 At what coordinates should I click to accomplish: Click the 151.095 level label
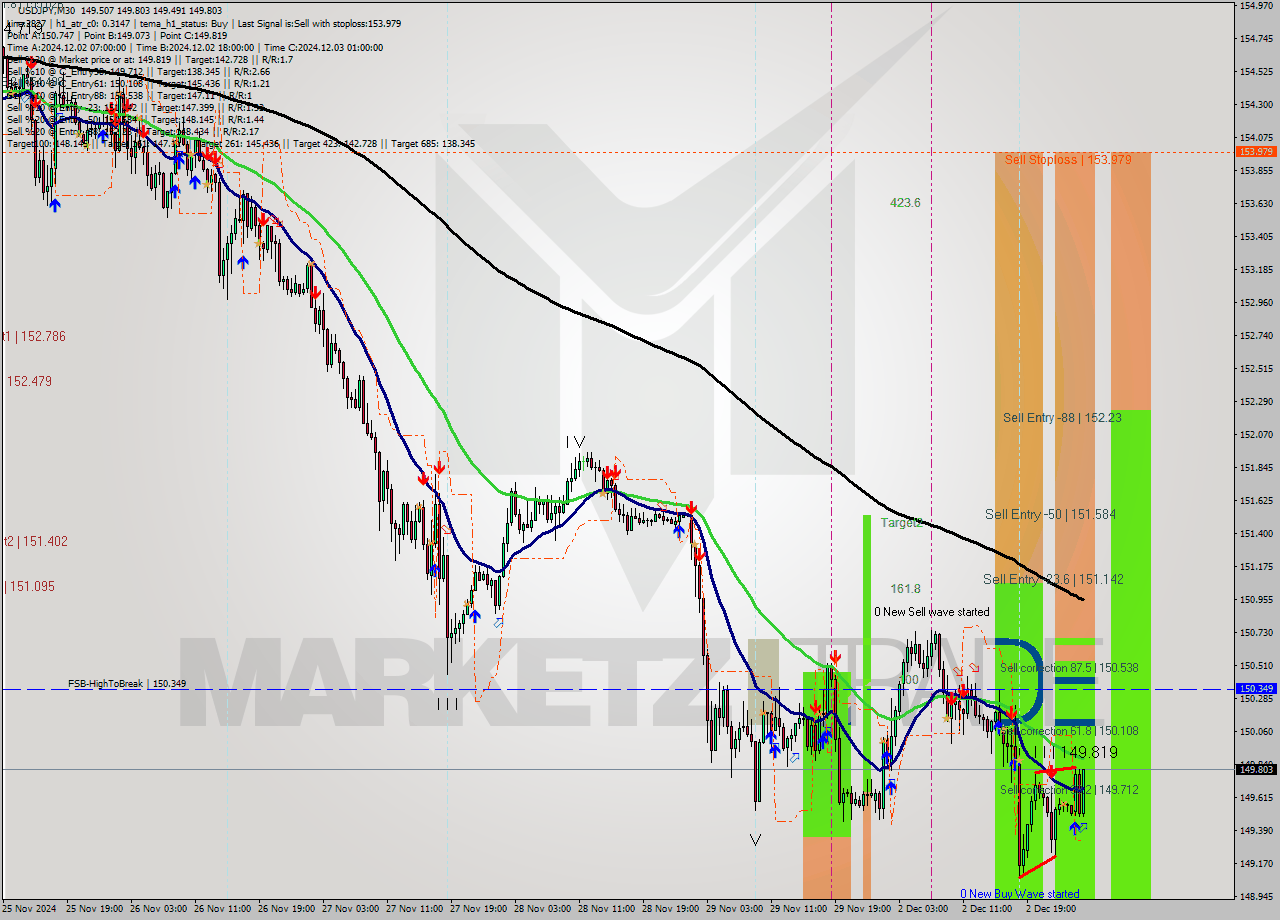pyautogui.click(x=31, y=586)
